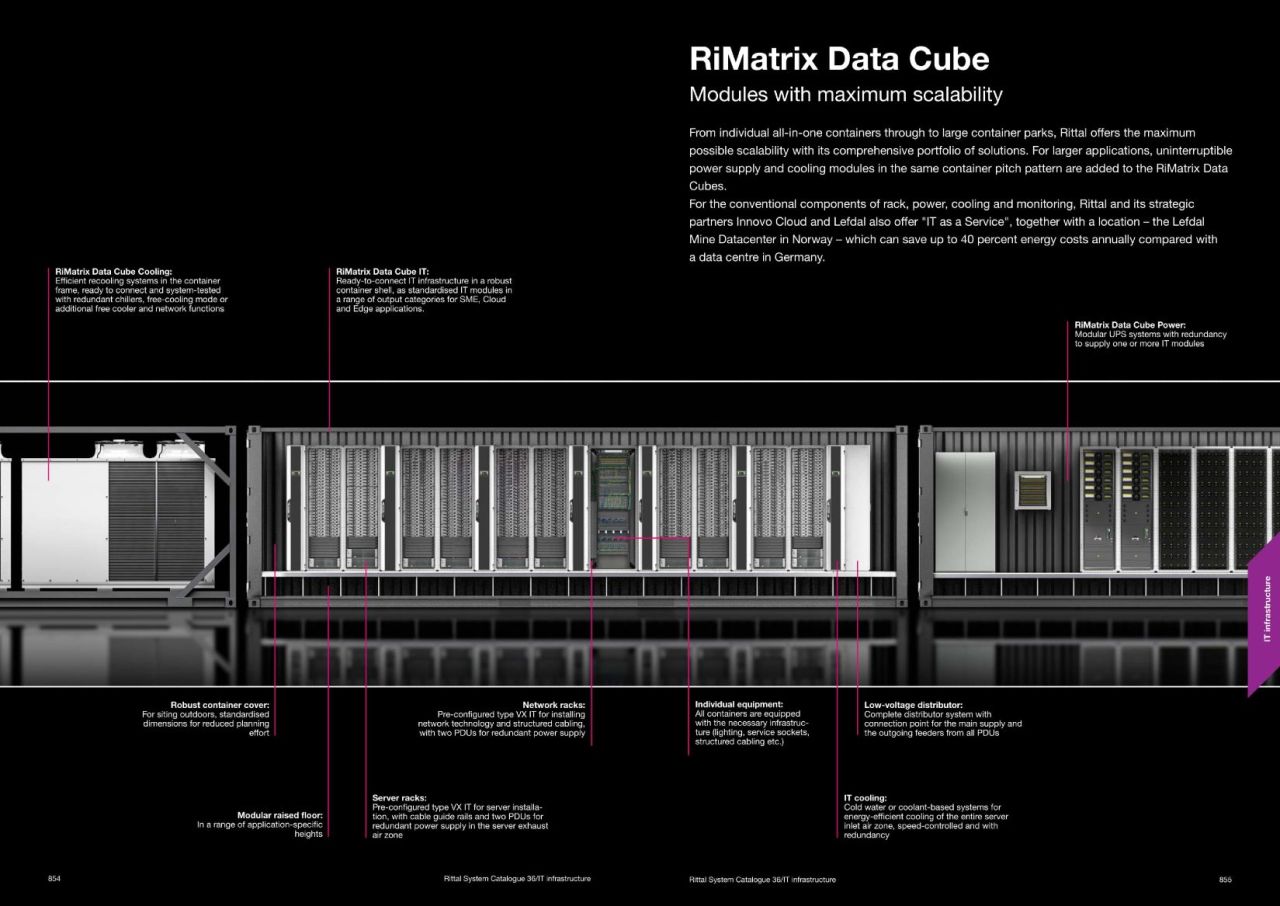Click the RiMatrix Data Cube title
Viewport: 1280px width, 906px height.
click(x=839, y=59)
